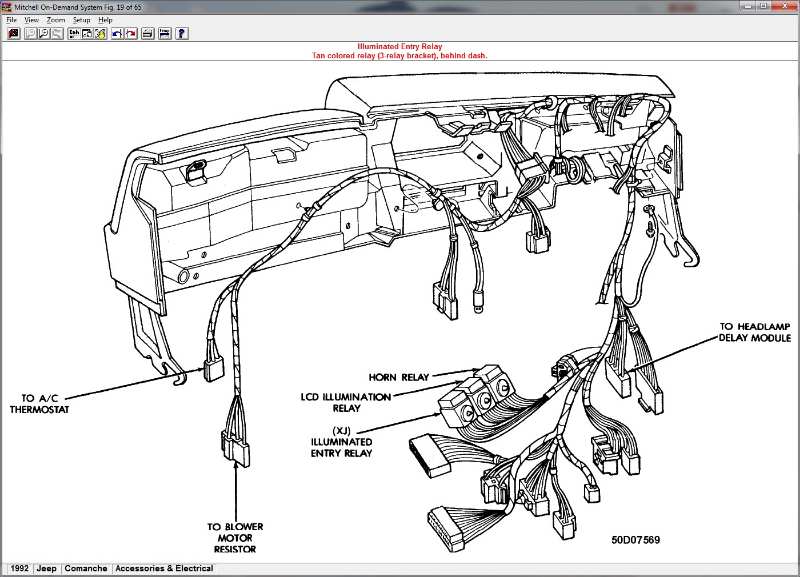Select the Jeep make status bar field
Screen dimensions: 800x577
coord(47,569)
